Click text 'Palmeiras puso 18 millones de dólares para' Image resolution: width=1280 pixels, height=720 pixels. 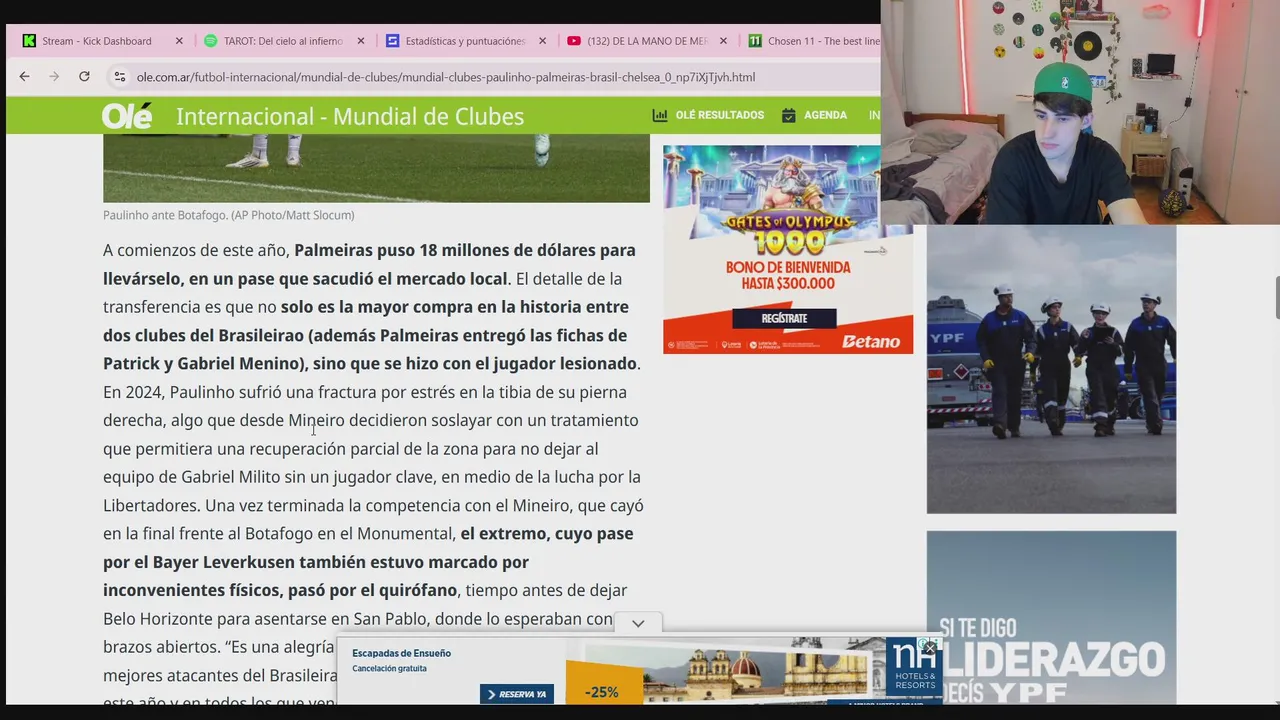[x=465, y=250]
